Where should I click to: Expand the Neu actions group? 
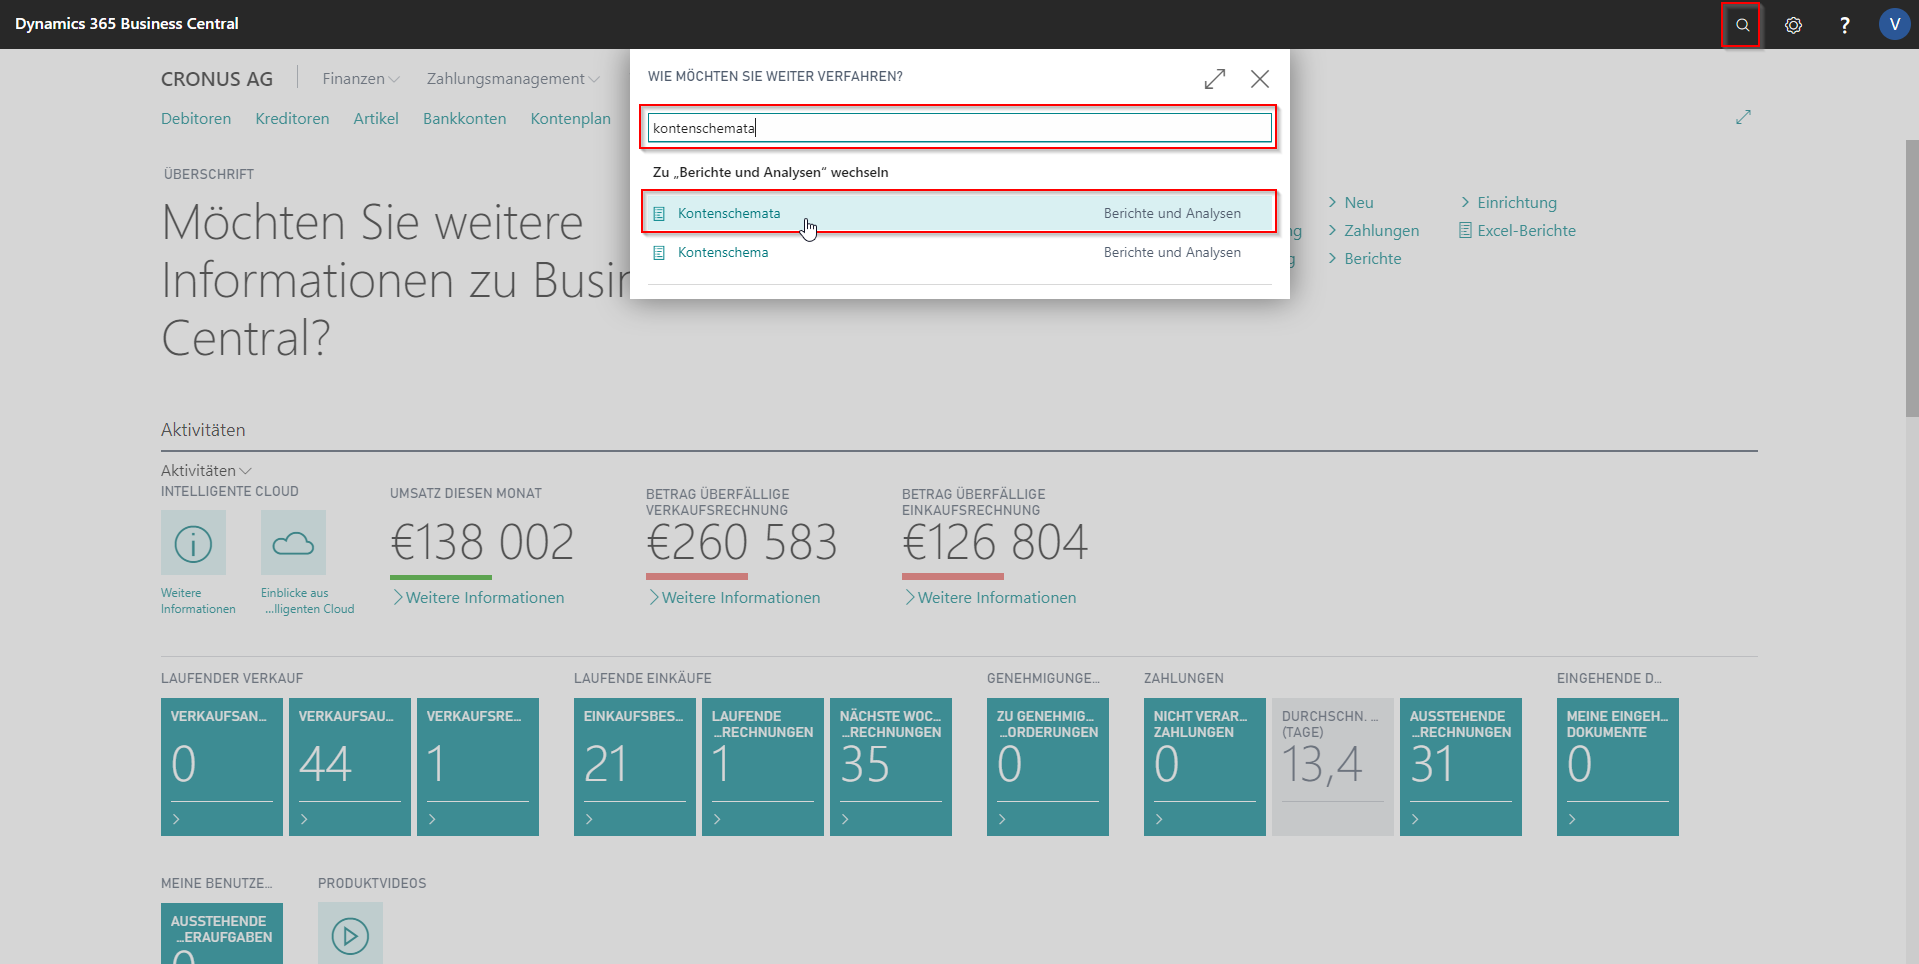(x=1351, y=203)
